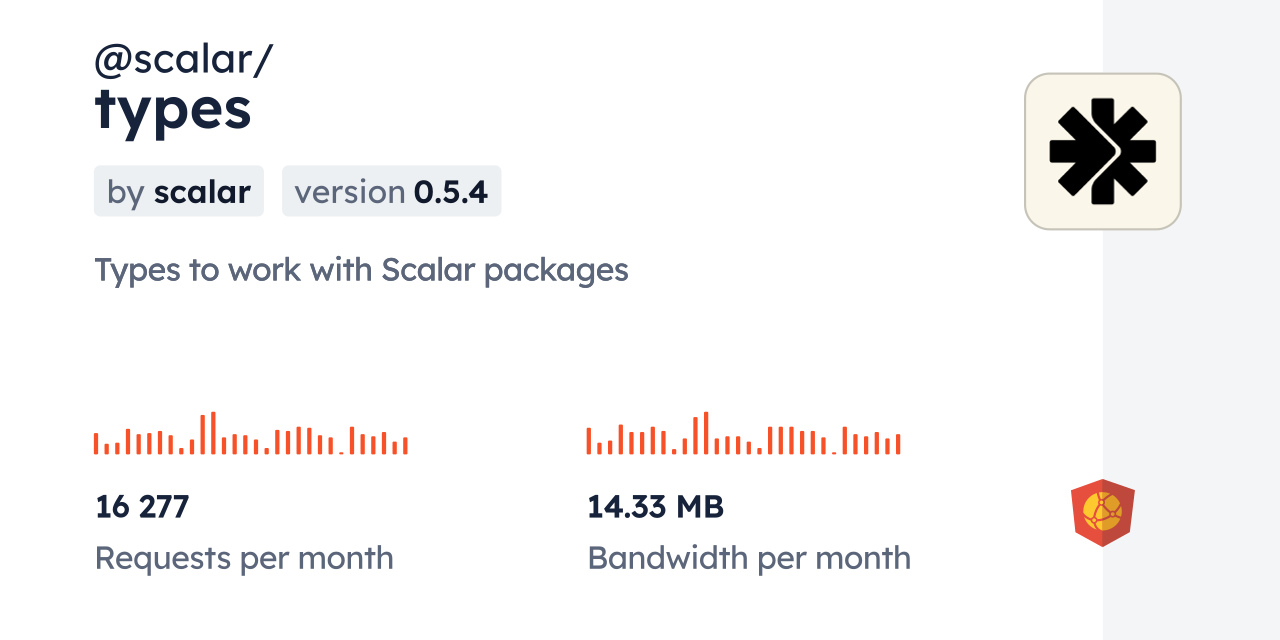Click first bar of requests chart
This screenshot has width=1280, height=640.
pyautogui.click(x=96, y=443)
